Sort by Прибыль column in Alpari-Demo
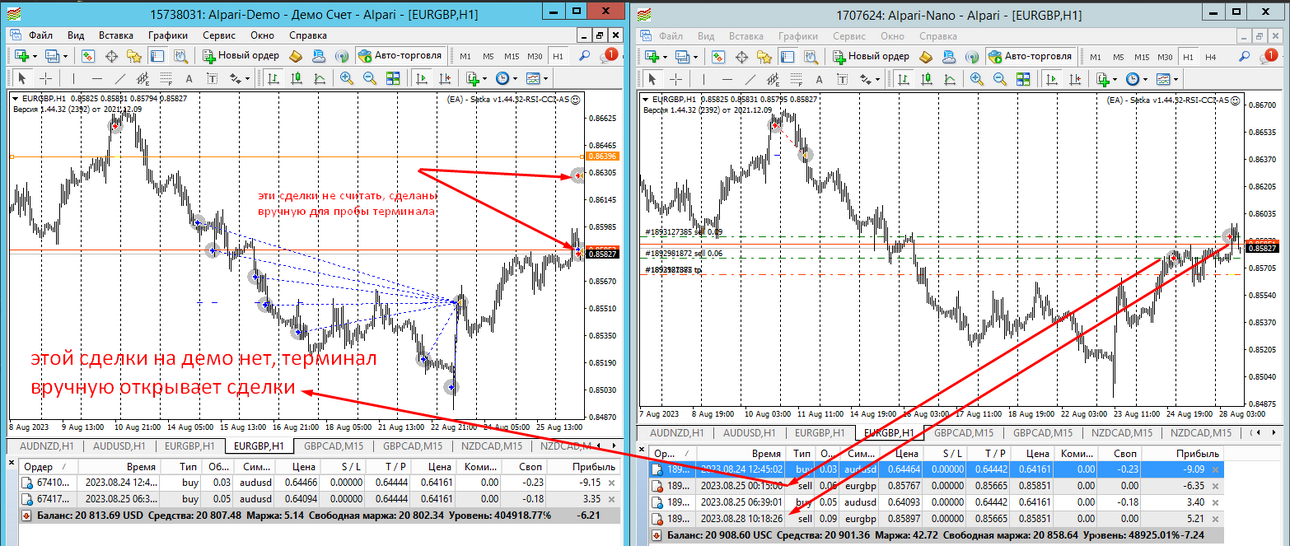Viewport: 1290px width, 546px height. 593,467
